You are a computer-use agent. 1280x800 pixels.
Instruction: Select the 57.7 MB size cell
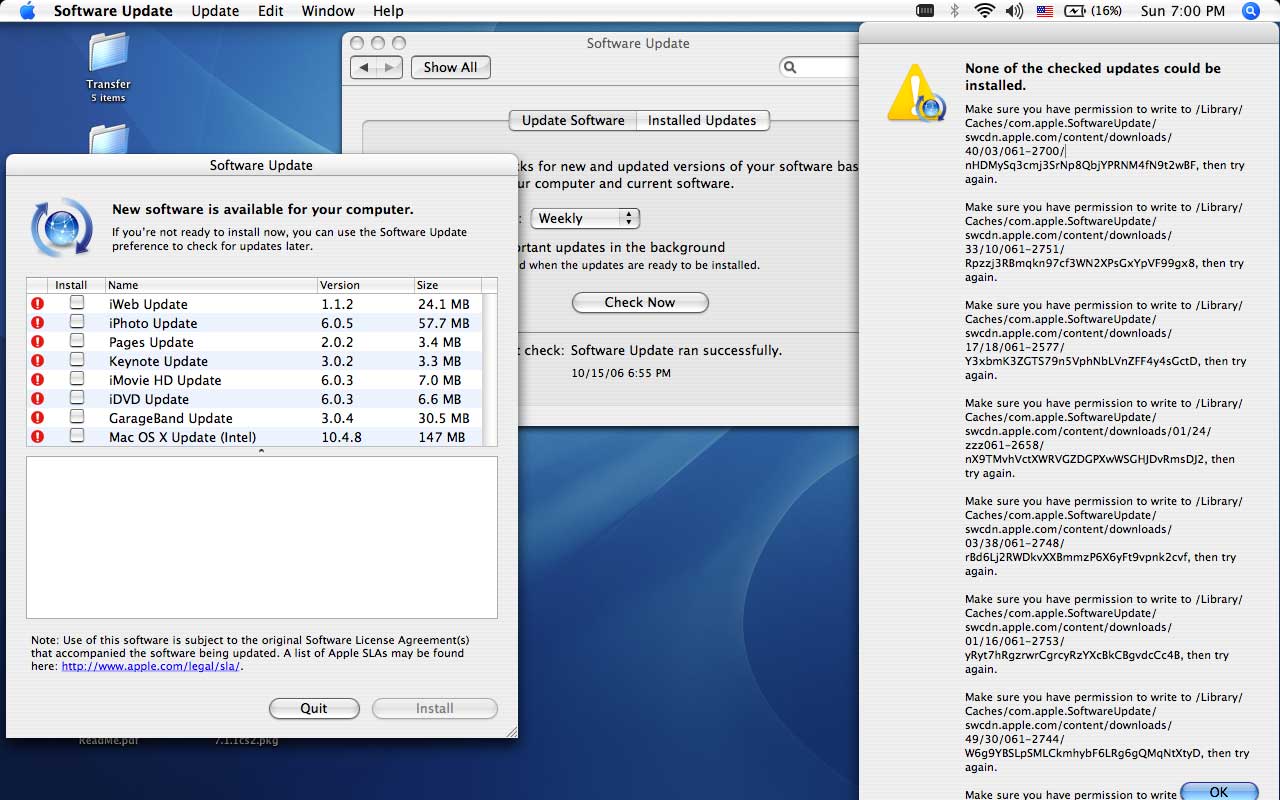[443, 323]
